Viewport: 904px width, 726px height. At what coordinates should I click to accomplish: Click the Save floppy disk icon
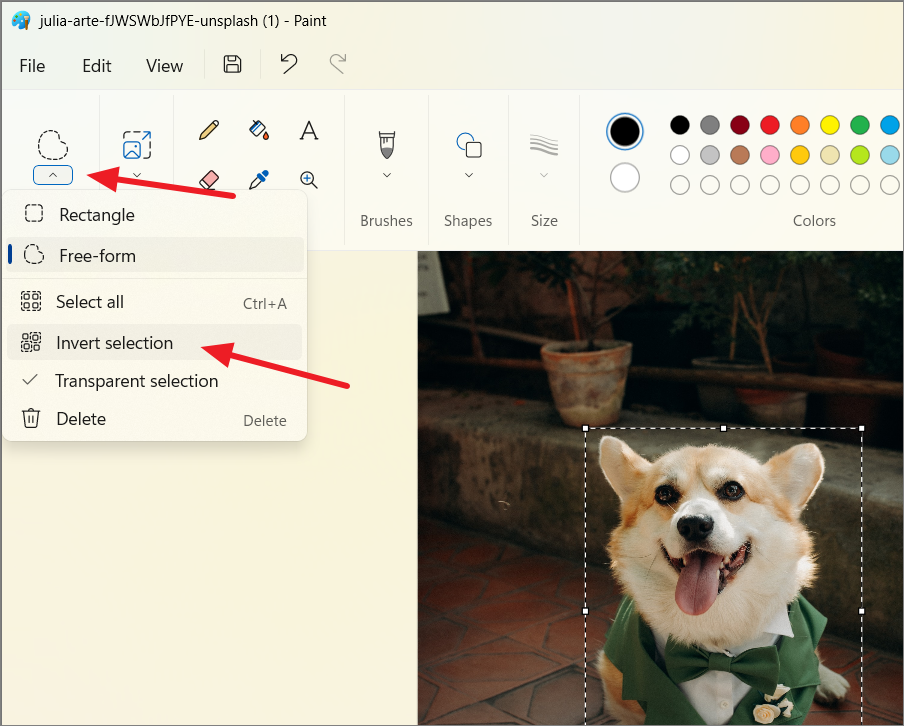point(232,65)
